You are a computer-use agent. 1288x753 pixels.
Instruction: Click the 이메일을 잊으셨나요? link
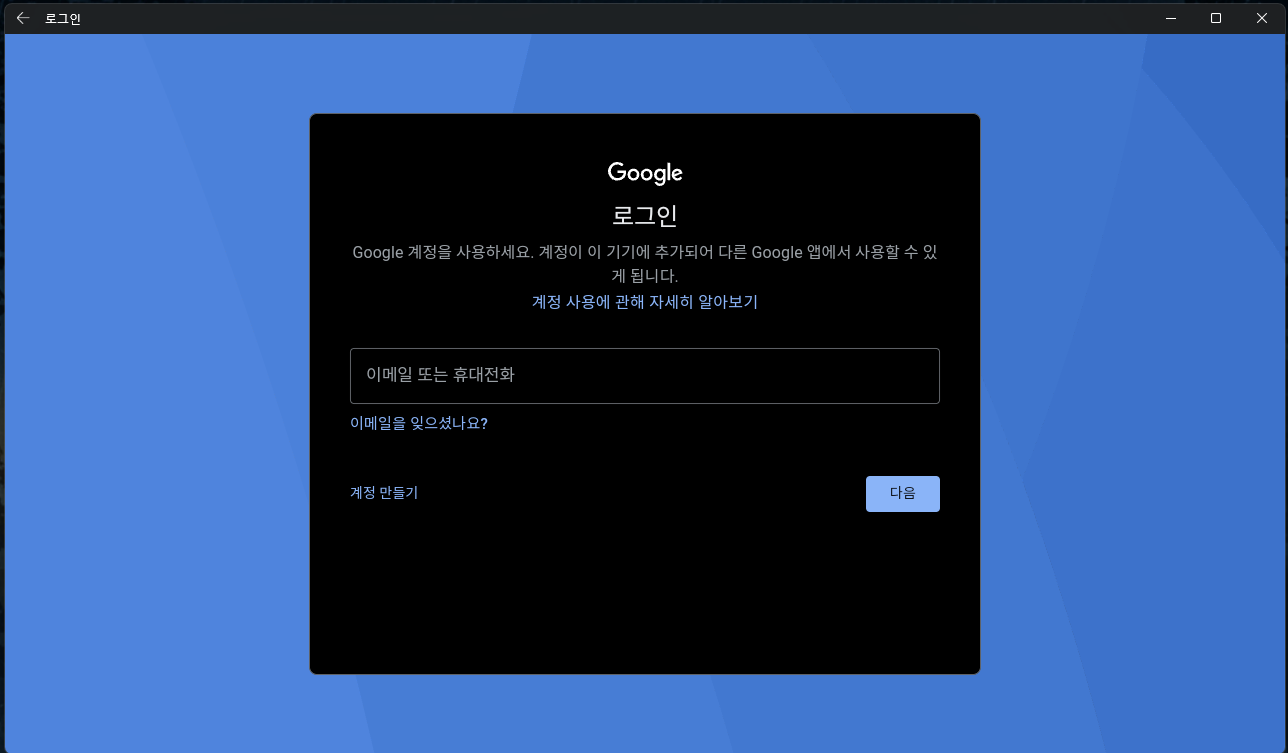point(419,423)
